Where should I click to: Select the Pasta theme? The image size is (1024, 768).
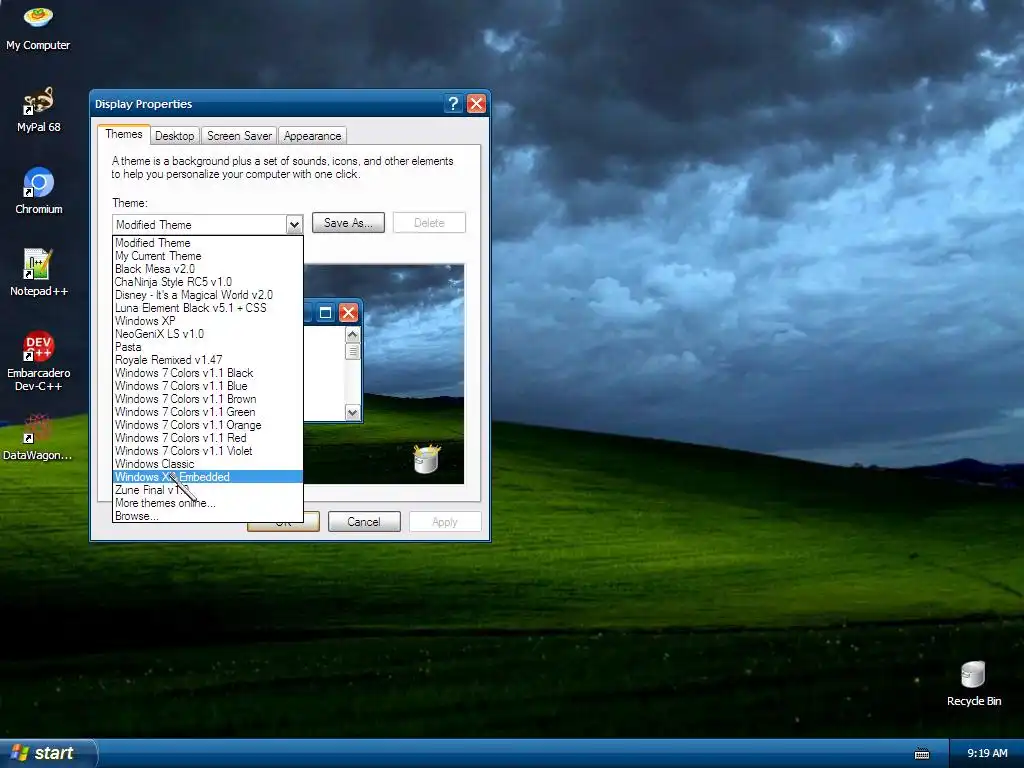[208, 347]
